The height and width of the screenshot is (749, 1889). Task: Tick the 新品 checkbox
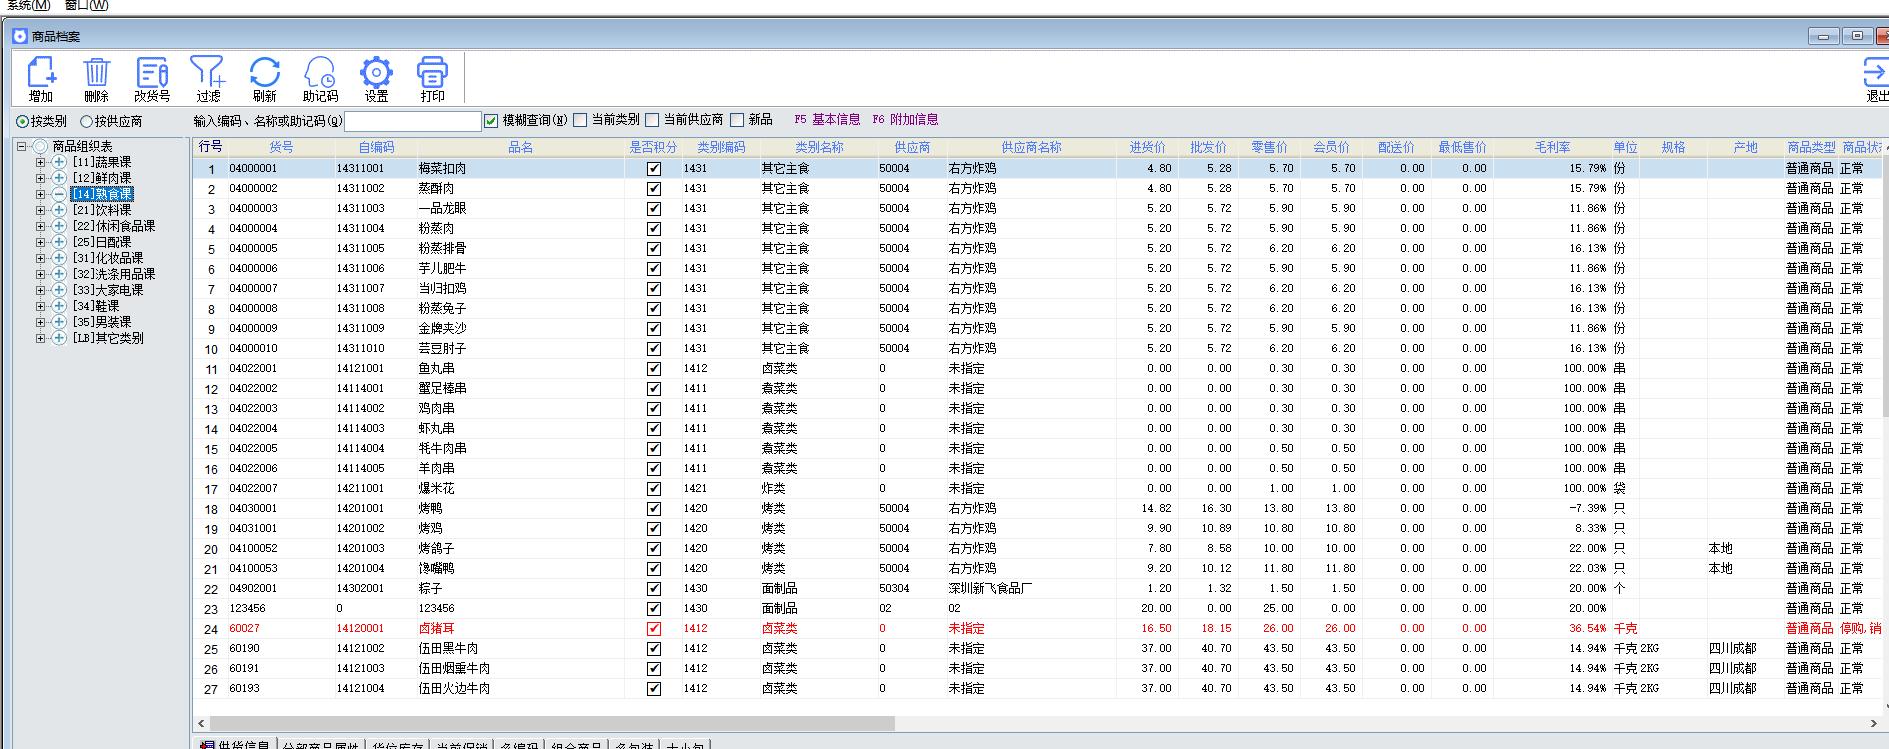(x=737, y=120)
